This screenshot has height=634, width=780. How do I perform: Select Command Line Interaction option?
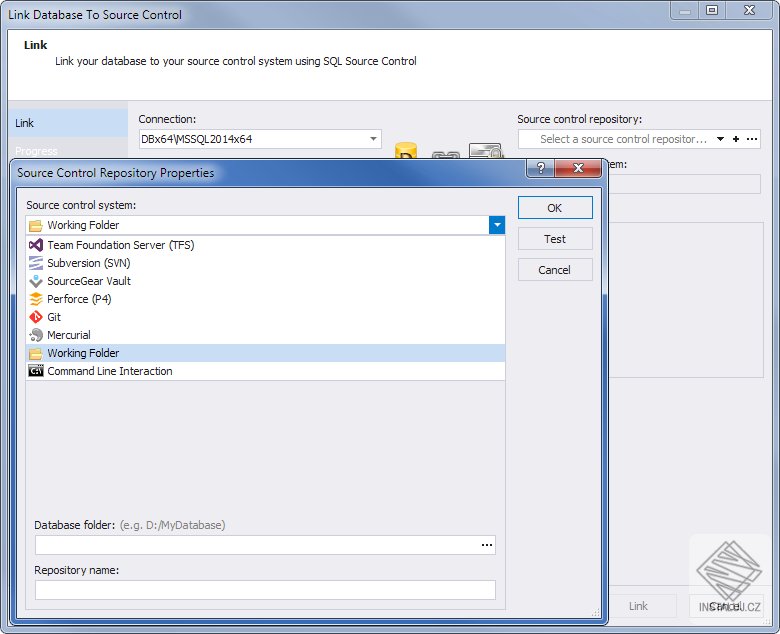click(265, 371)
